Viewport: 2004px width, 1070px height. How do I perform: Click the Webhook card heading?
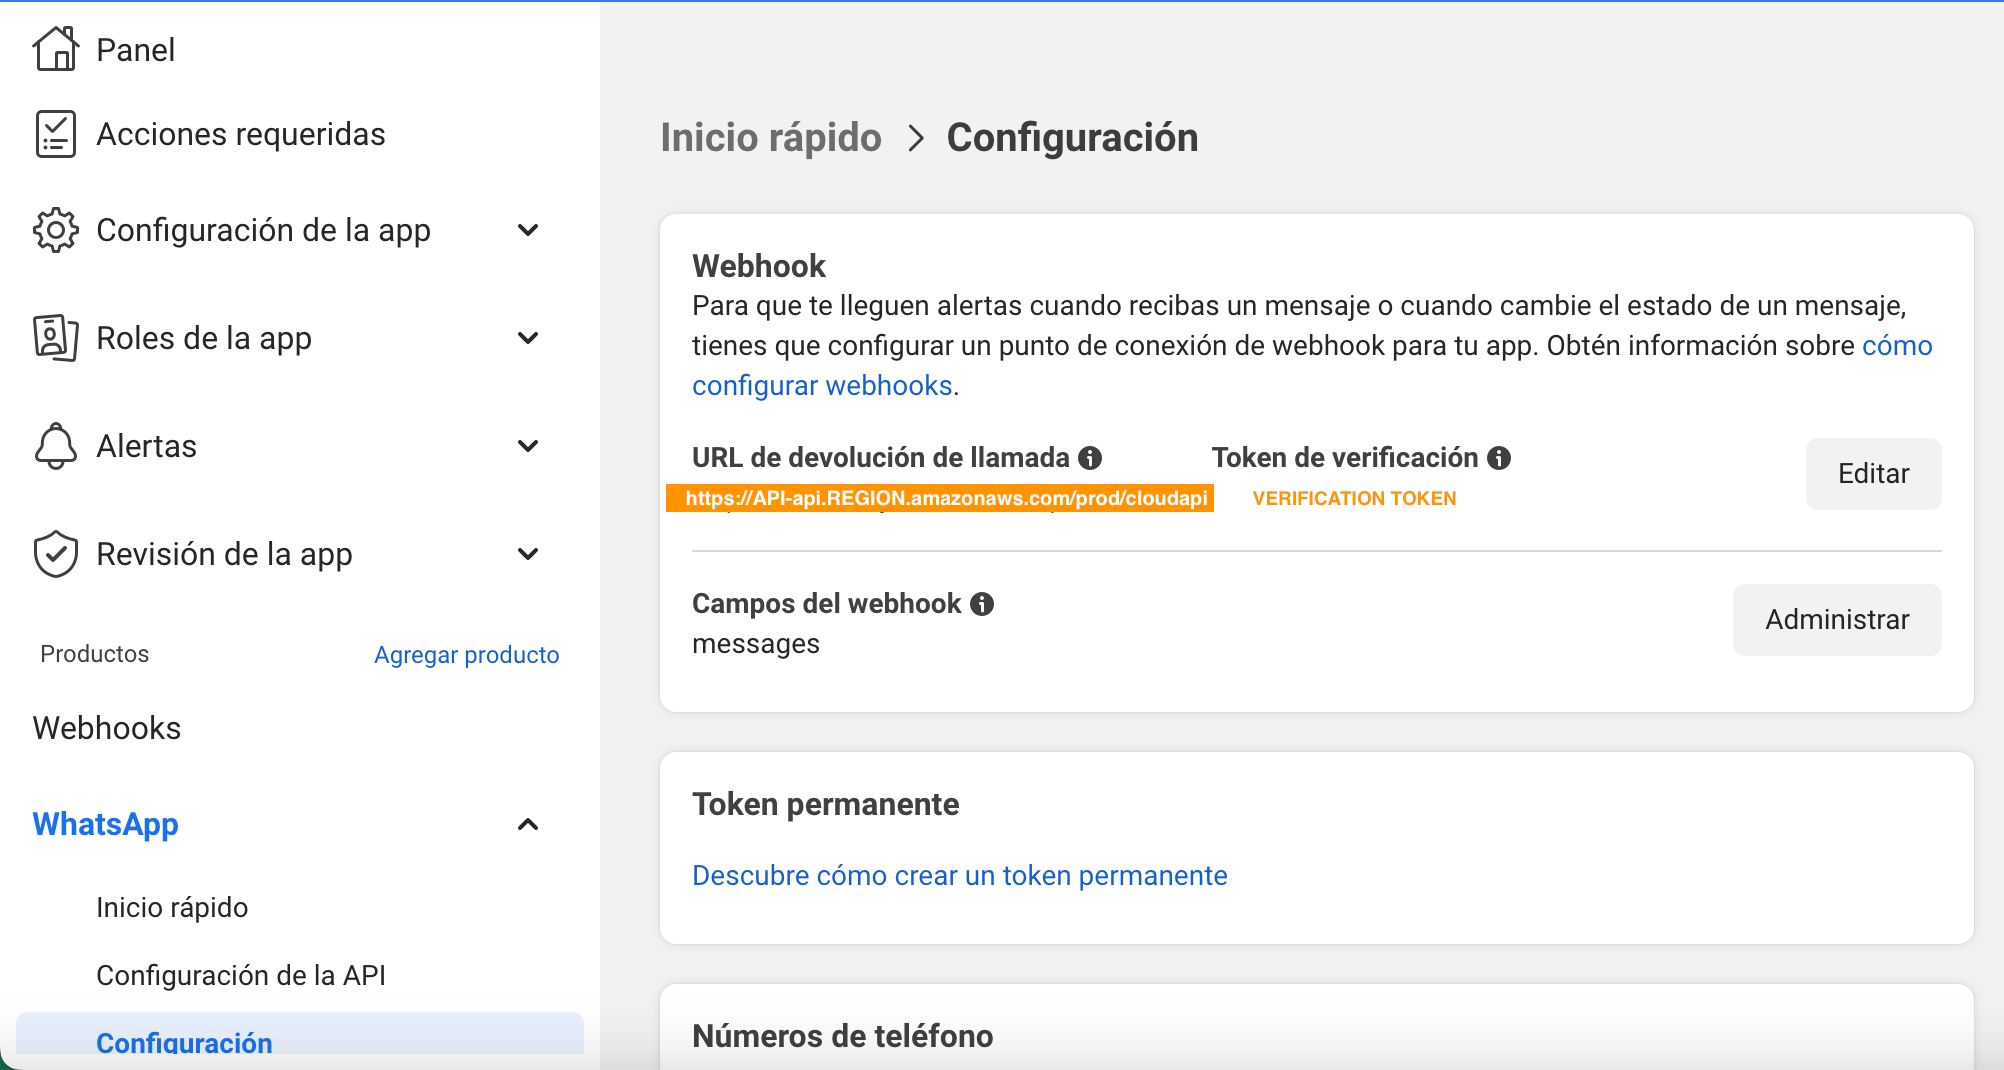coord(758,266)
